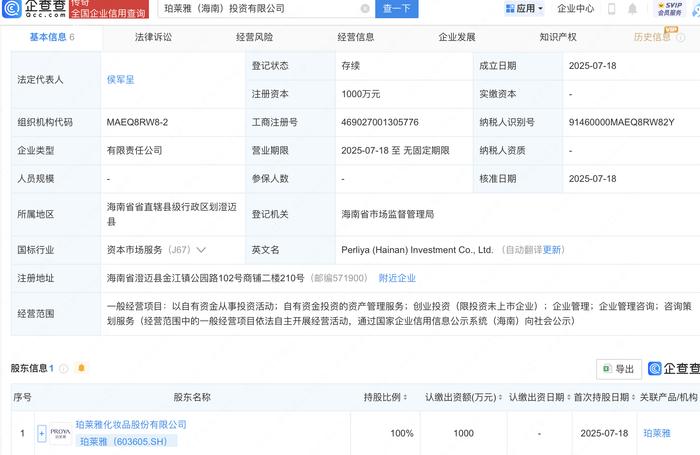Open 企业中心 in the header
Screen dimensions: 700x455
click(x=575, y=8)
